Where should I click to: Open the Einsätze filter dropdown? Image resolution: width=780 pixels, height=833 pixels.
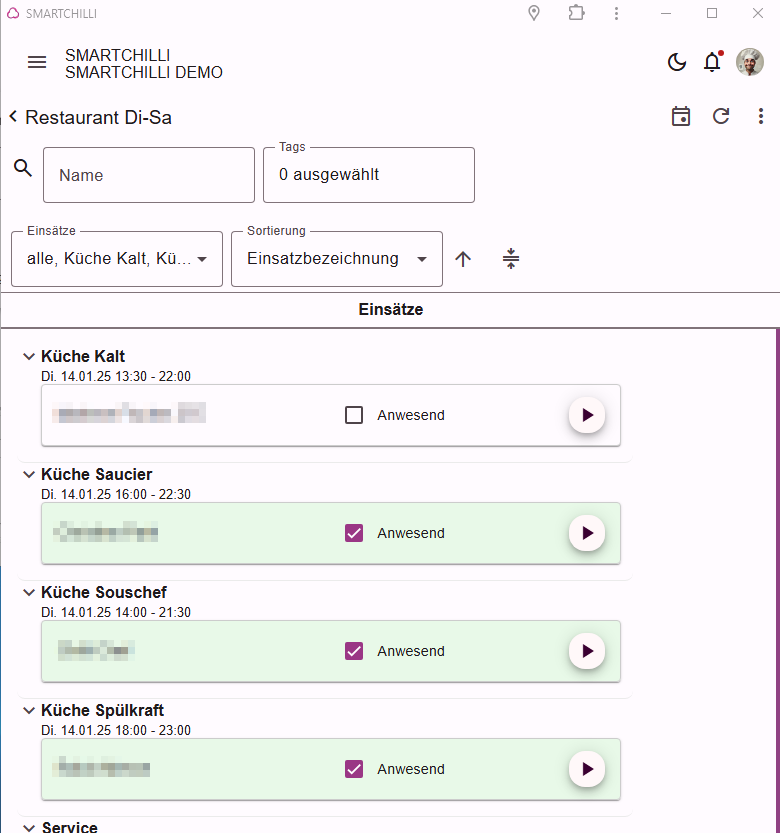click(x=117, y=259)
